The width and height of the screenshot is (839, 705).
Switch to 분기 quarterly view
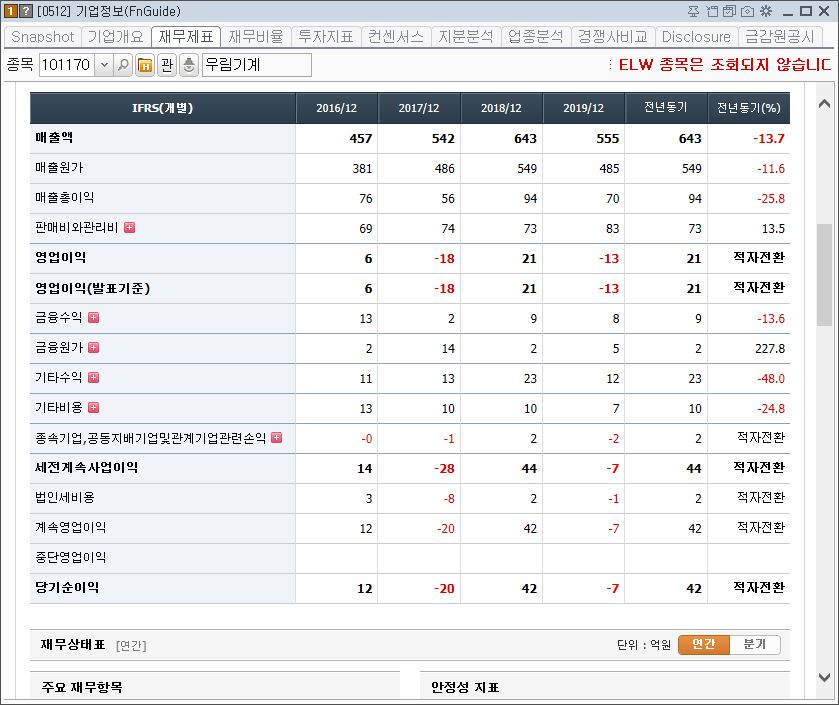pos(755,645)
